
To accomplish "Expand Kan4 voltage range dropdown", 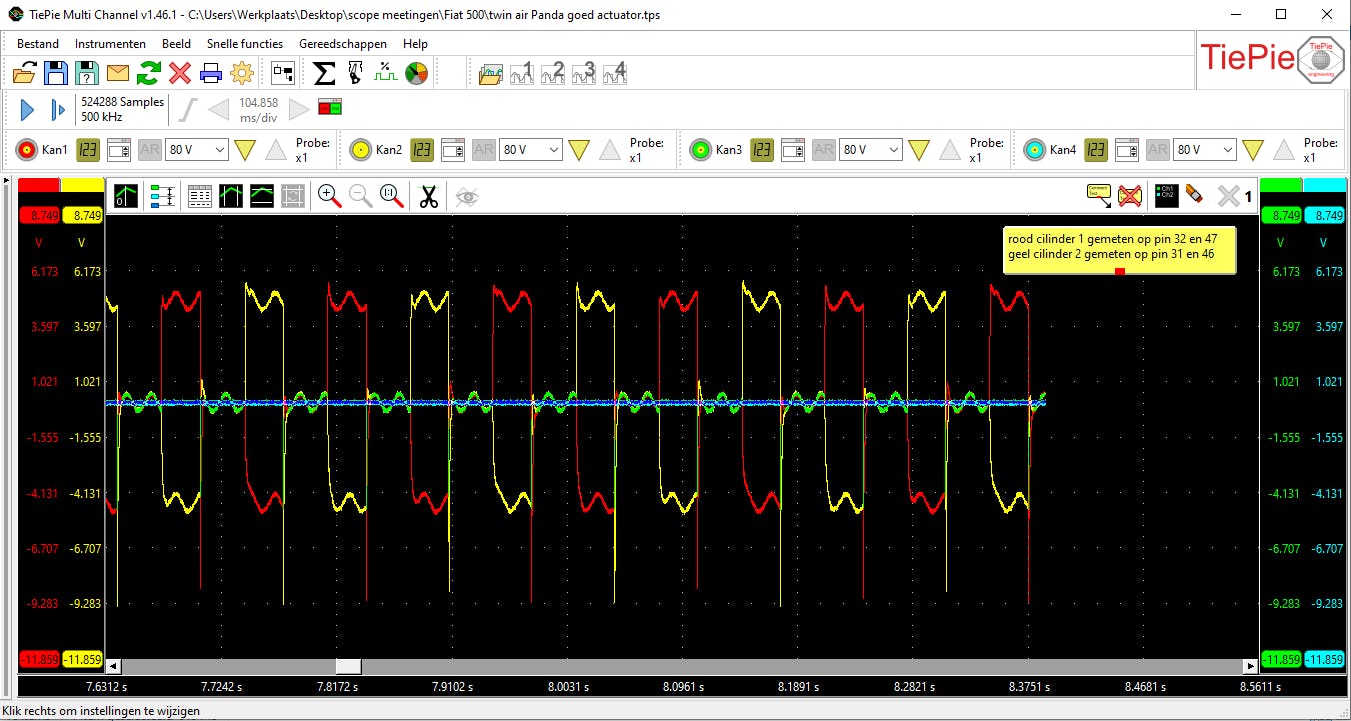I will click(x=1204, y=150).
